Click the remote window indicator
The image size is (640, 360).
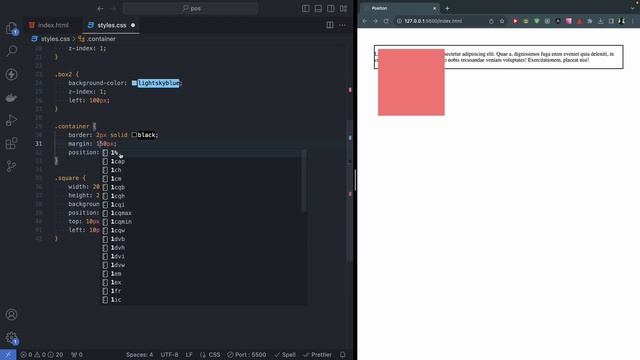[8, 355]
